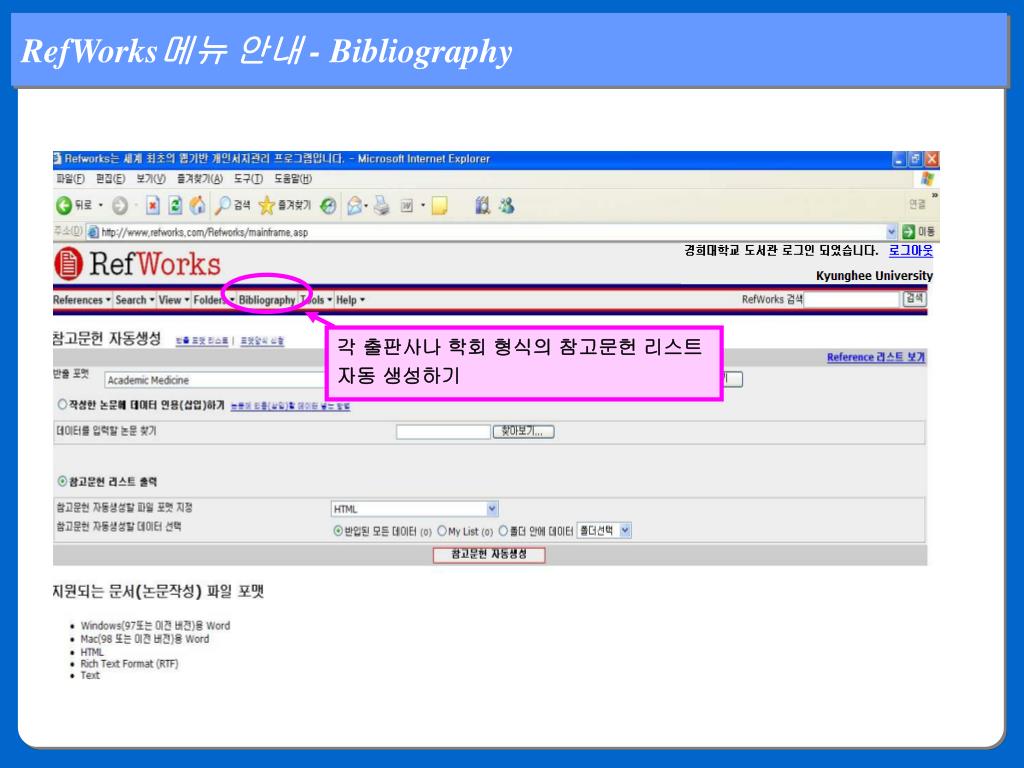1024x768 pixels.
Task: Select the 참고문헌 리스트 출력 radio
Action: (62, 482)
